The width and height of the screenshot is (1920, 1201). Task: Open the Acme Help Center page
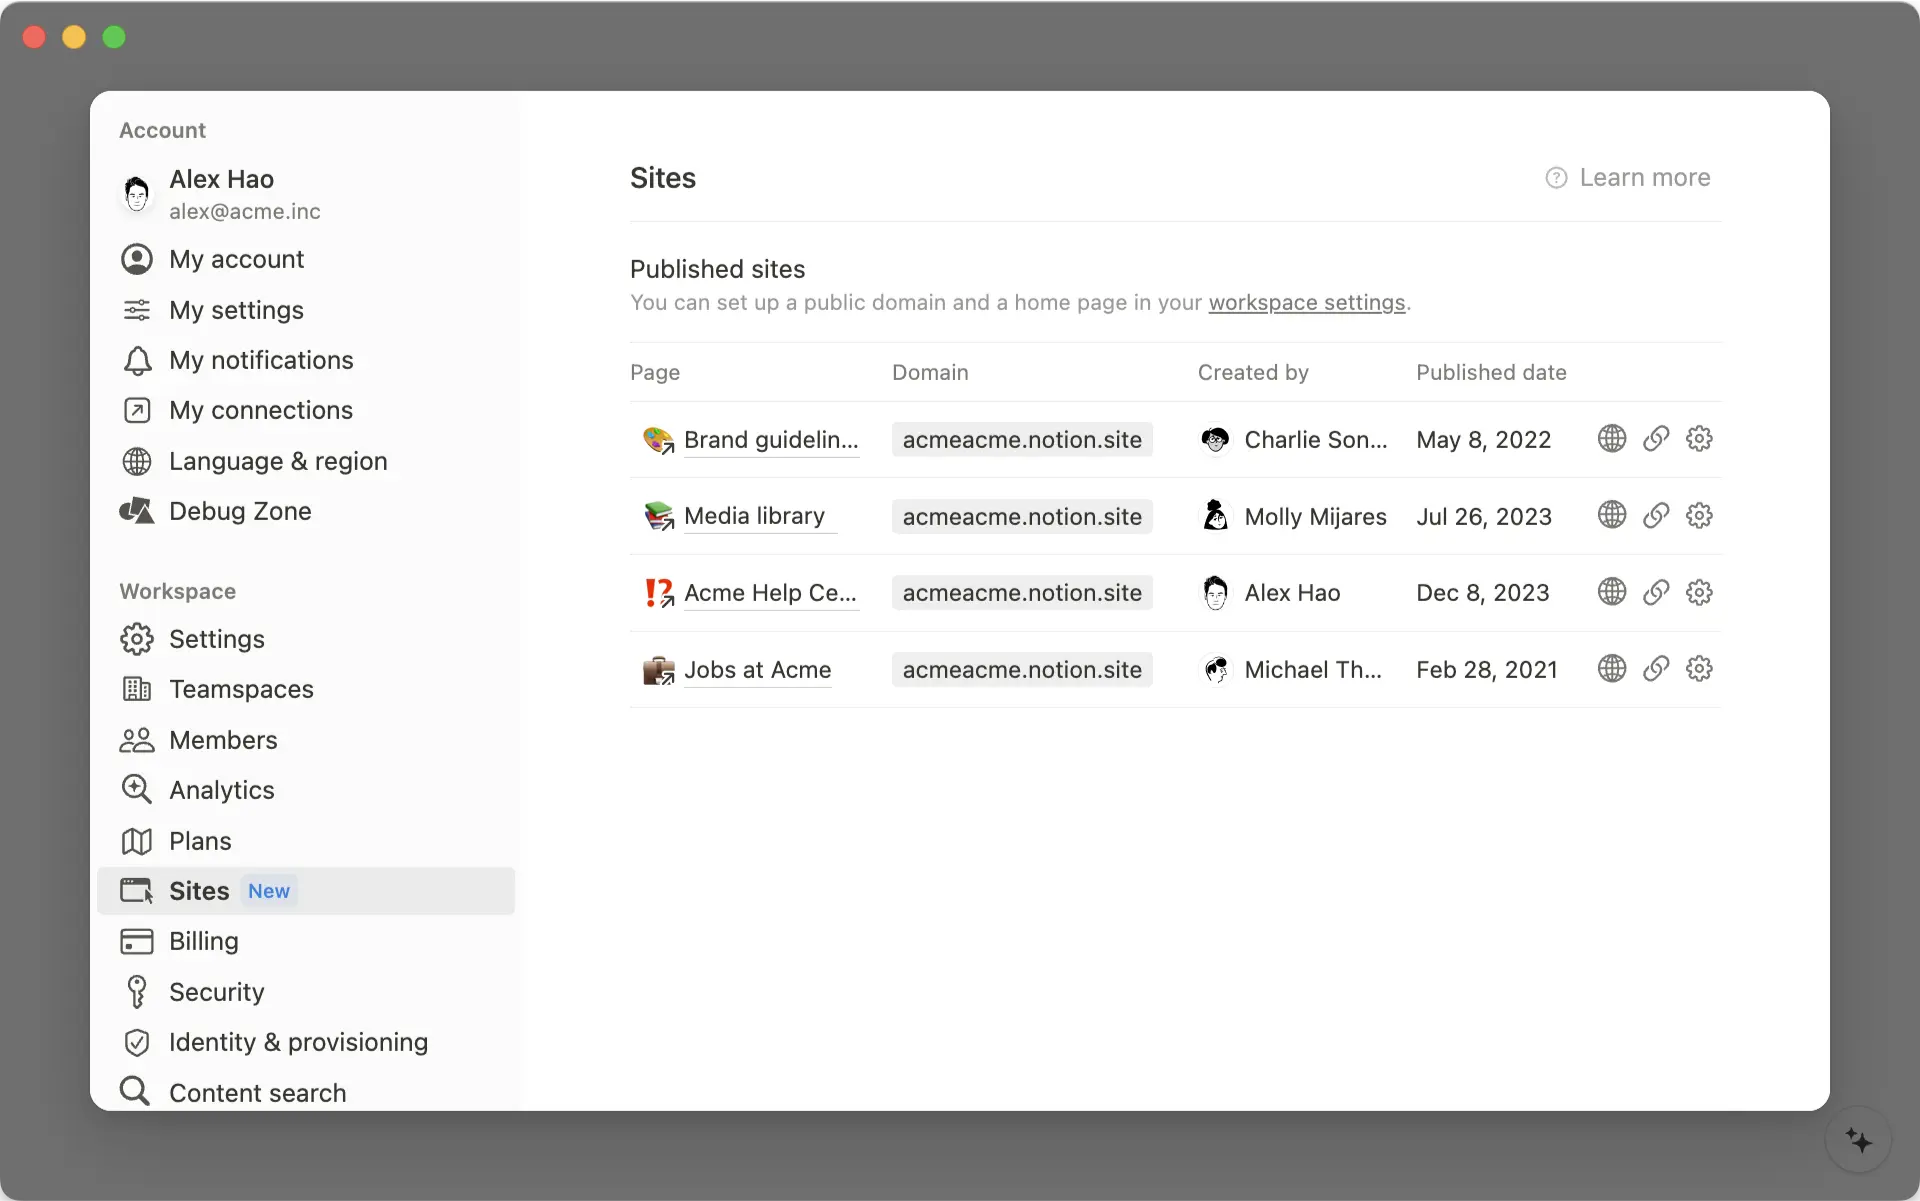click(770, 592)
